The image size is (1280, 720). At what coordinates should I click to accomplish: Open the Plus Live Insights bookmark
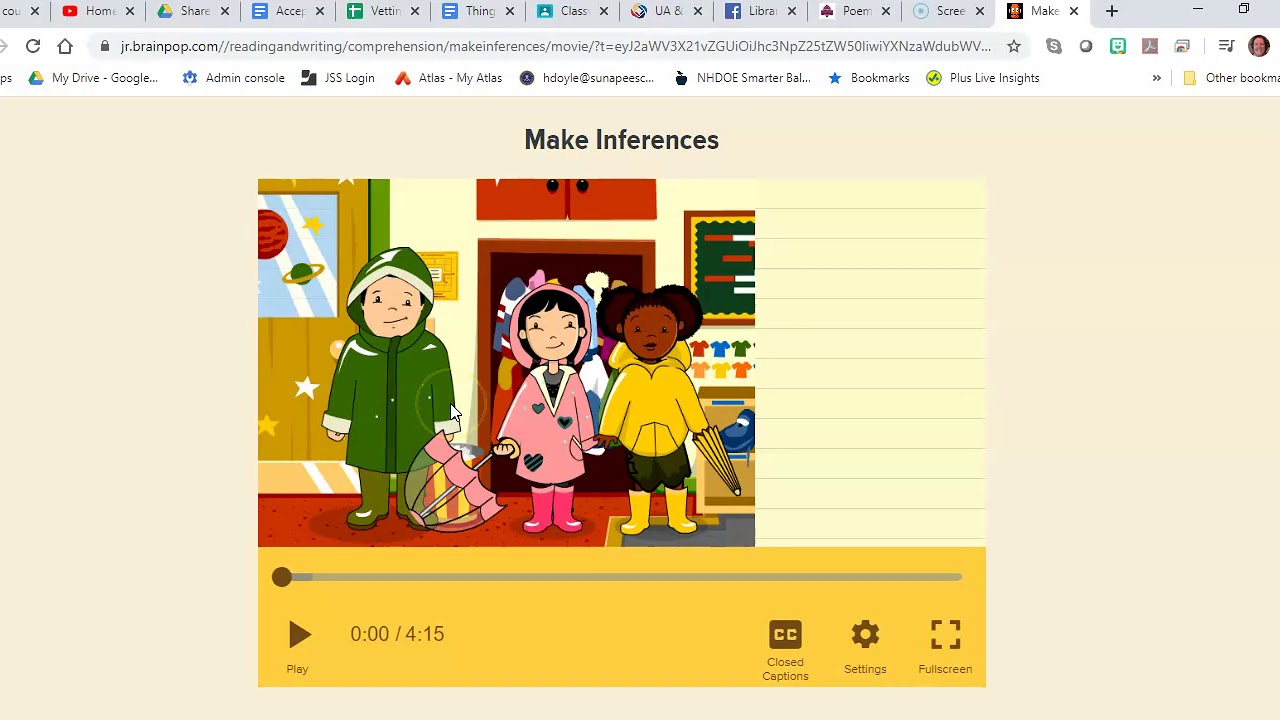click(982, 78)
